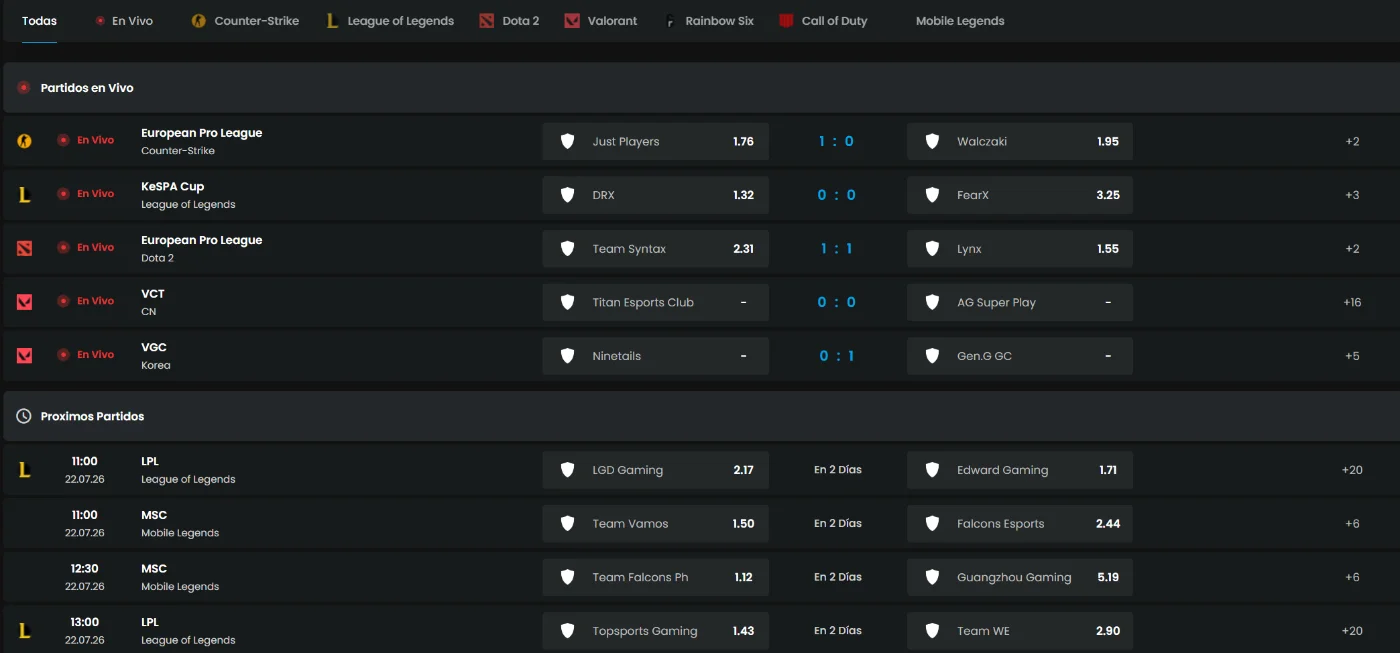Open the En Vivo tab

pyautogui.click(x=124, y=21)
